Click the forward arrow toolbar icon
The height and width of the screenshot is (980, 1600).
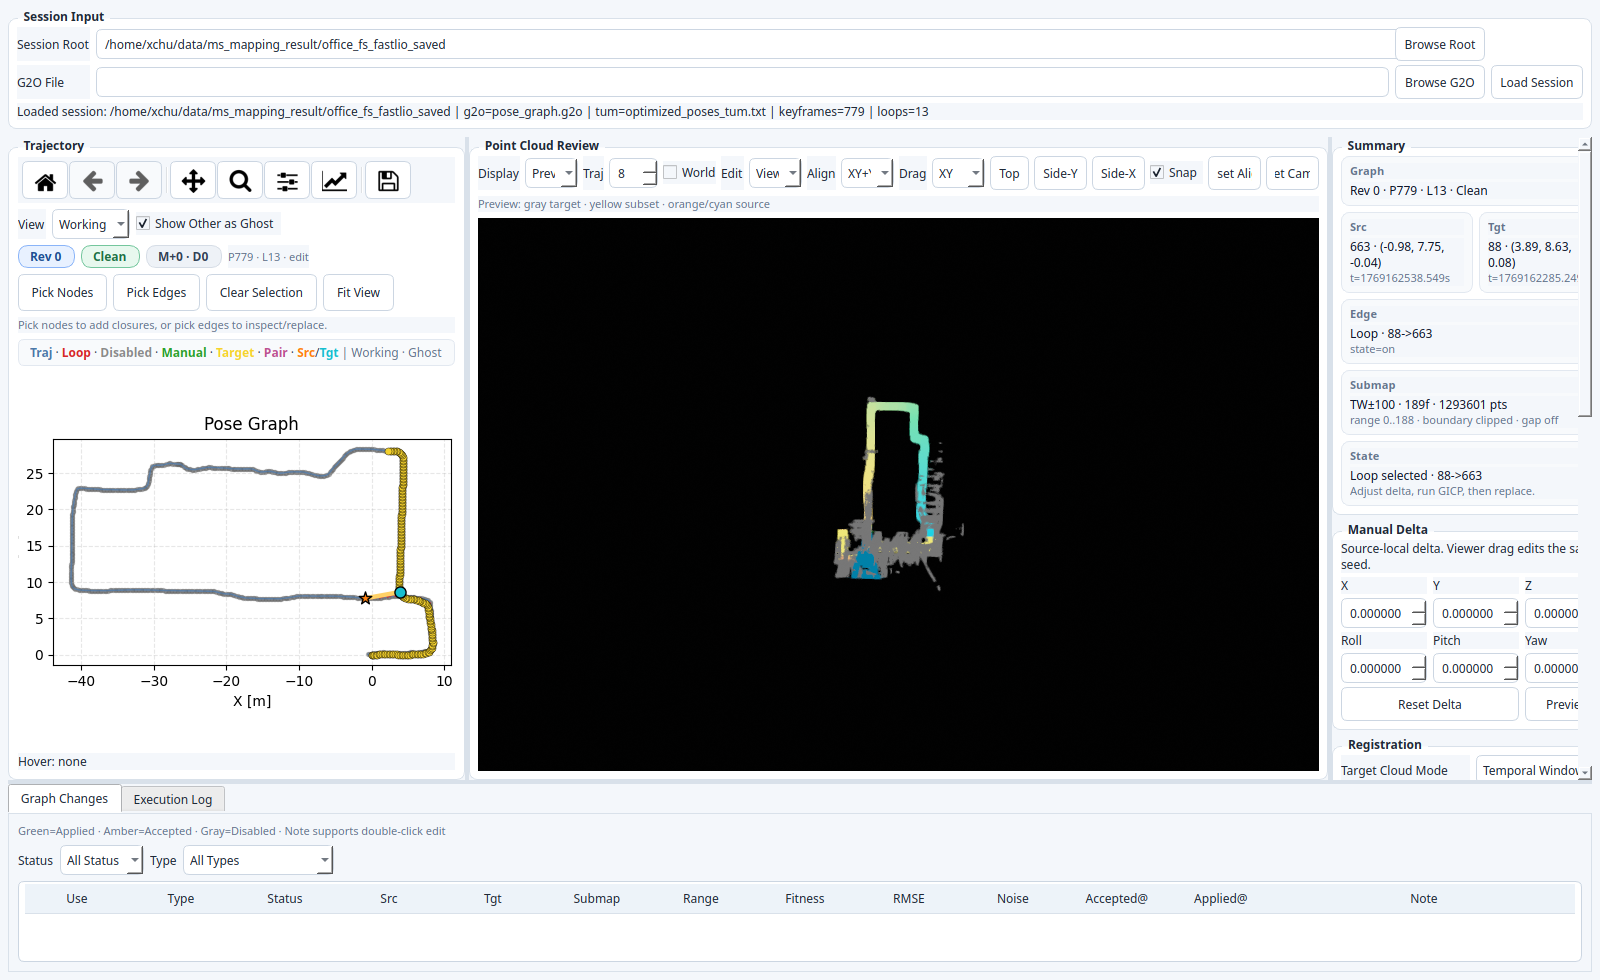coord(139,181)
